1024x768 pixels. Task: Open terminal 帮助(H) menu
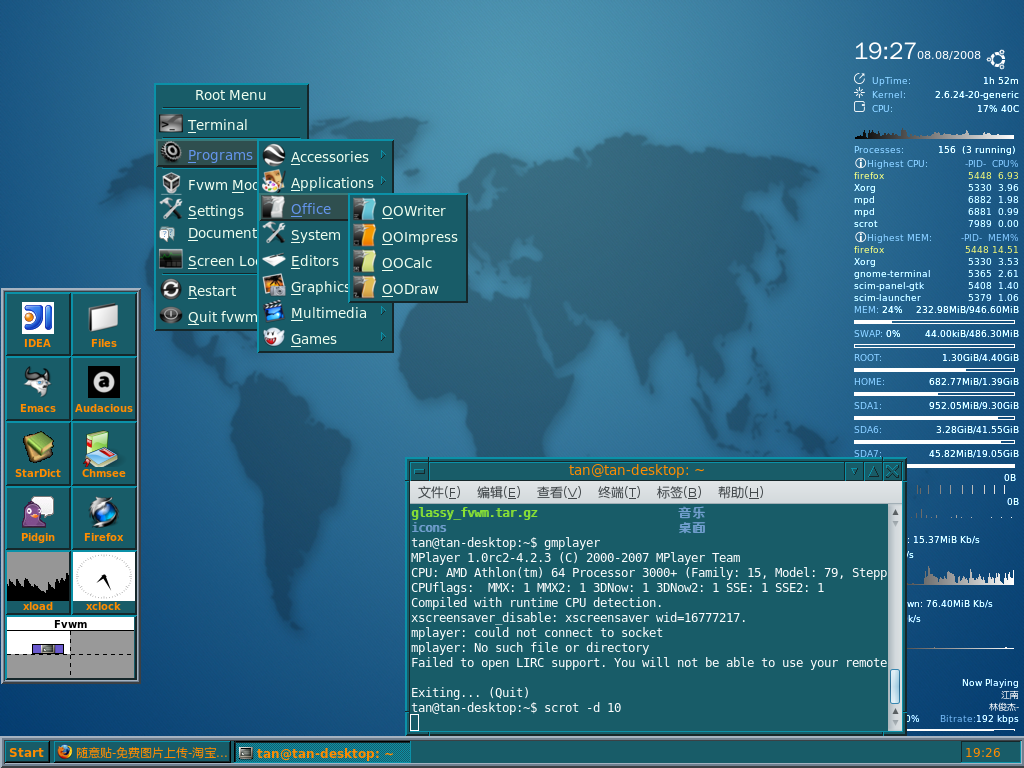pyautogui.click(x=740, y=492)
